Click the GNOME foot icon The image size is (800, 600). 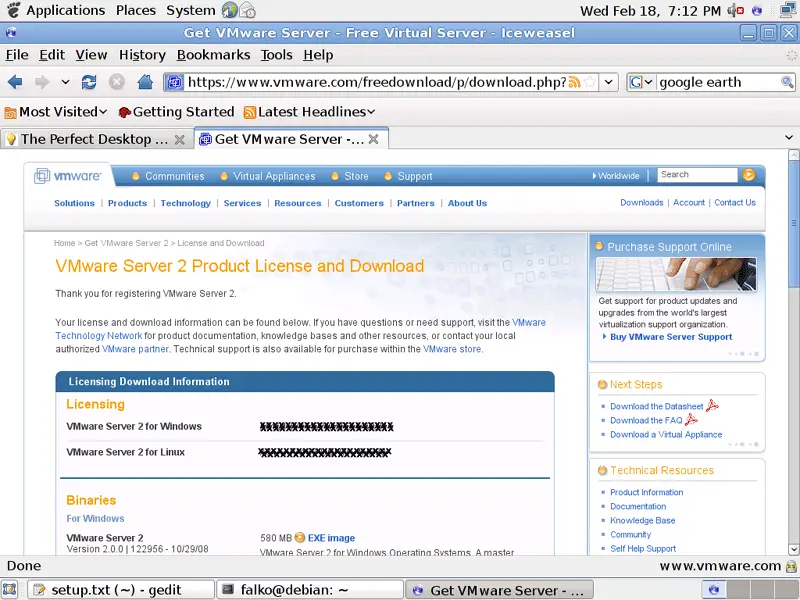pyautogui.click(x=14, y=10)
